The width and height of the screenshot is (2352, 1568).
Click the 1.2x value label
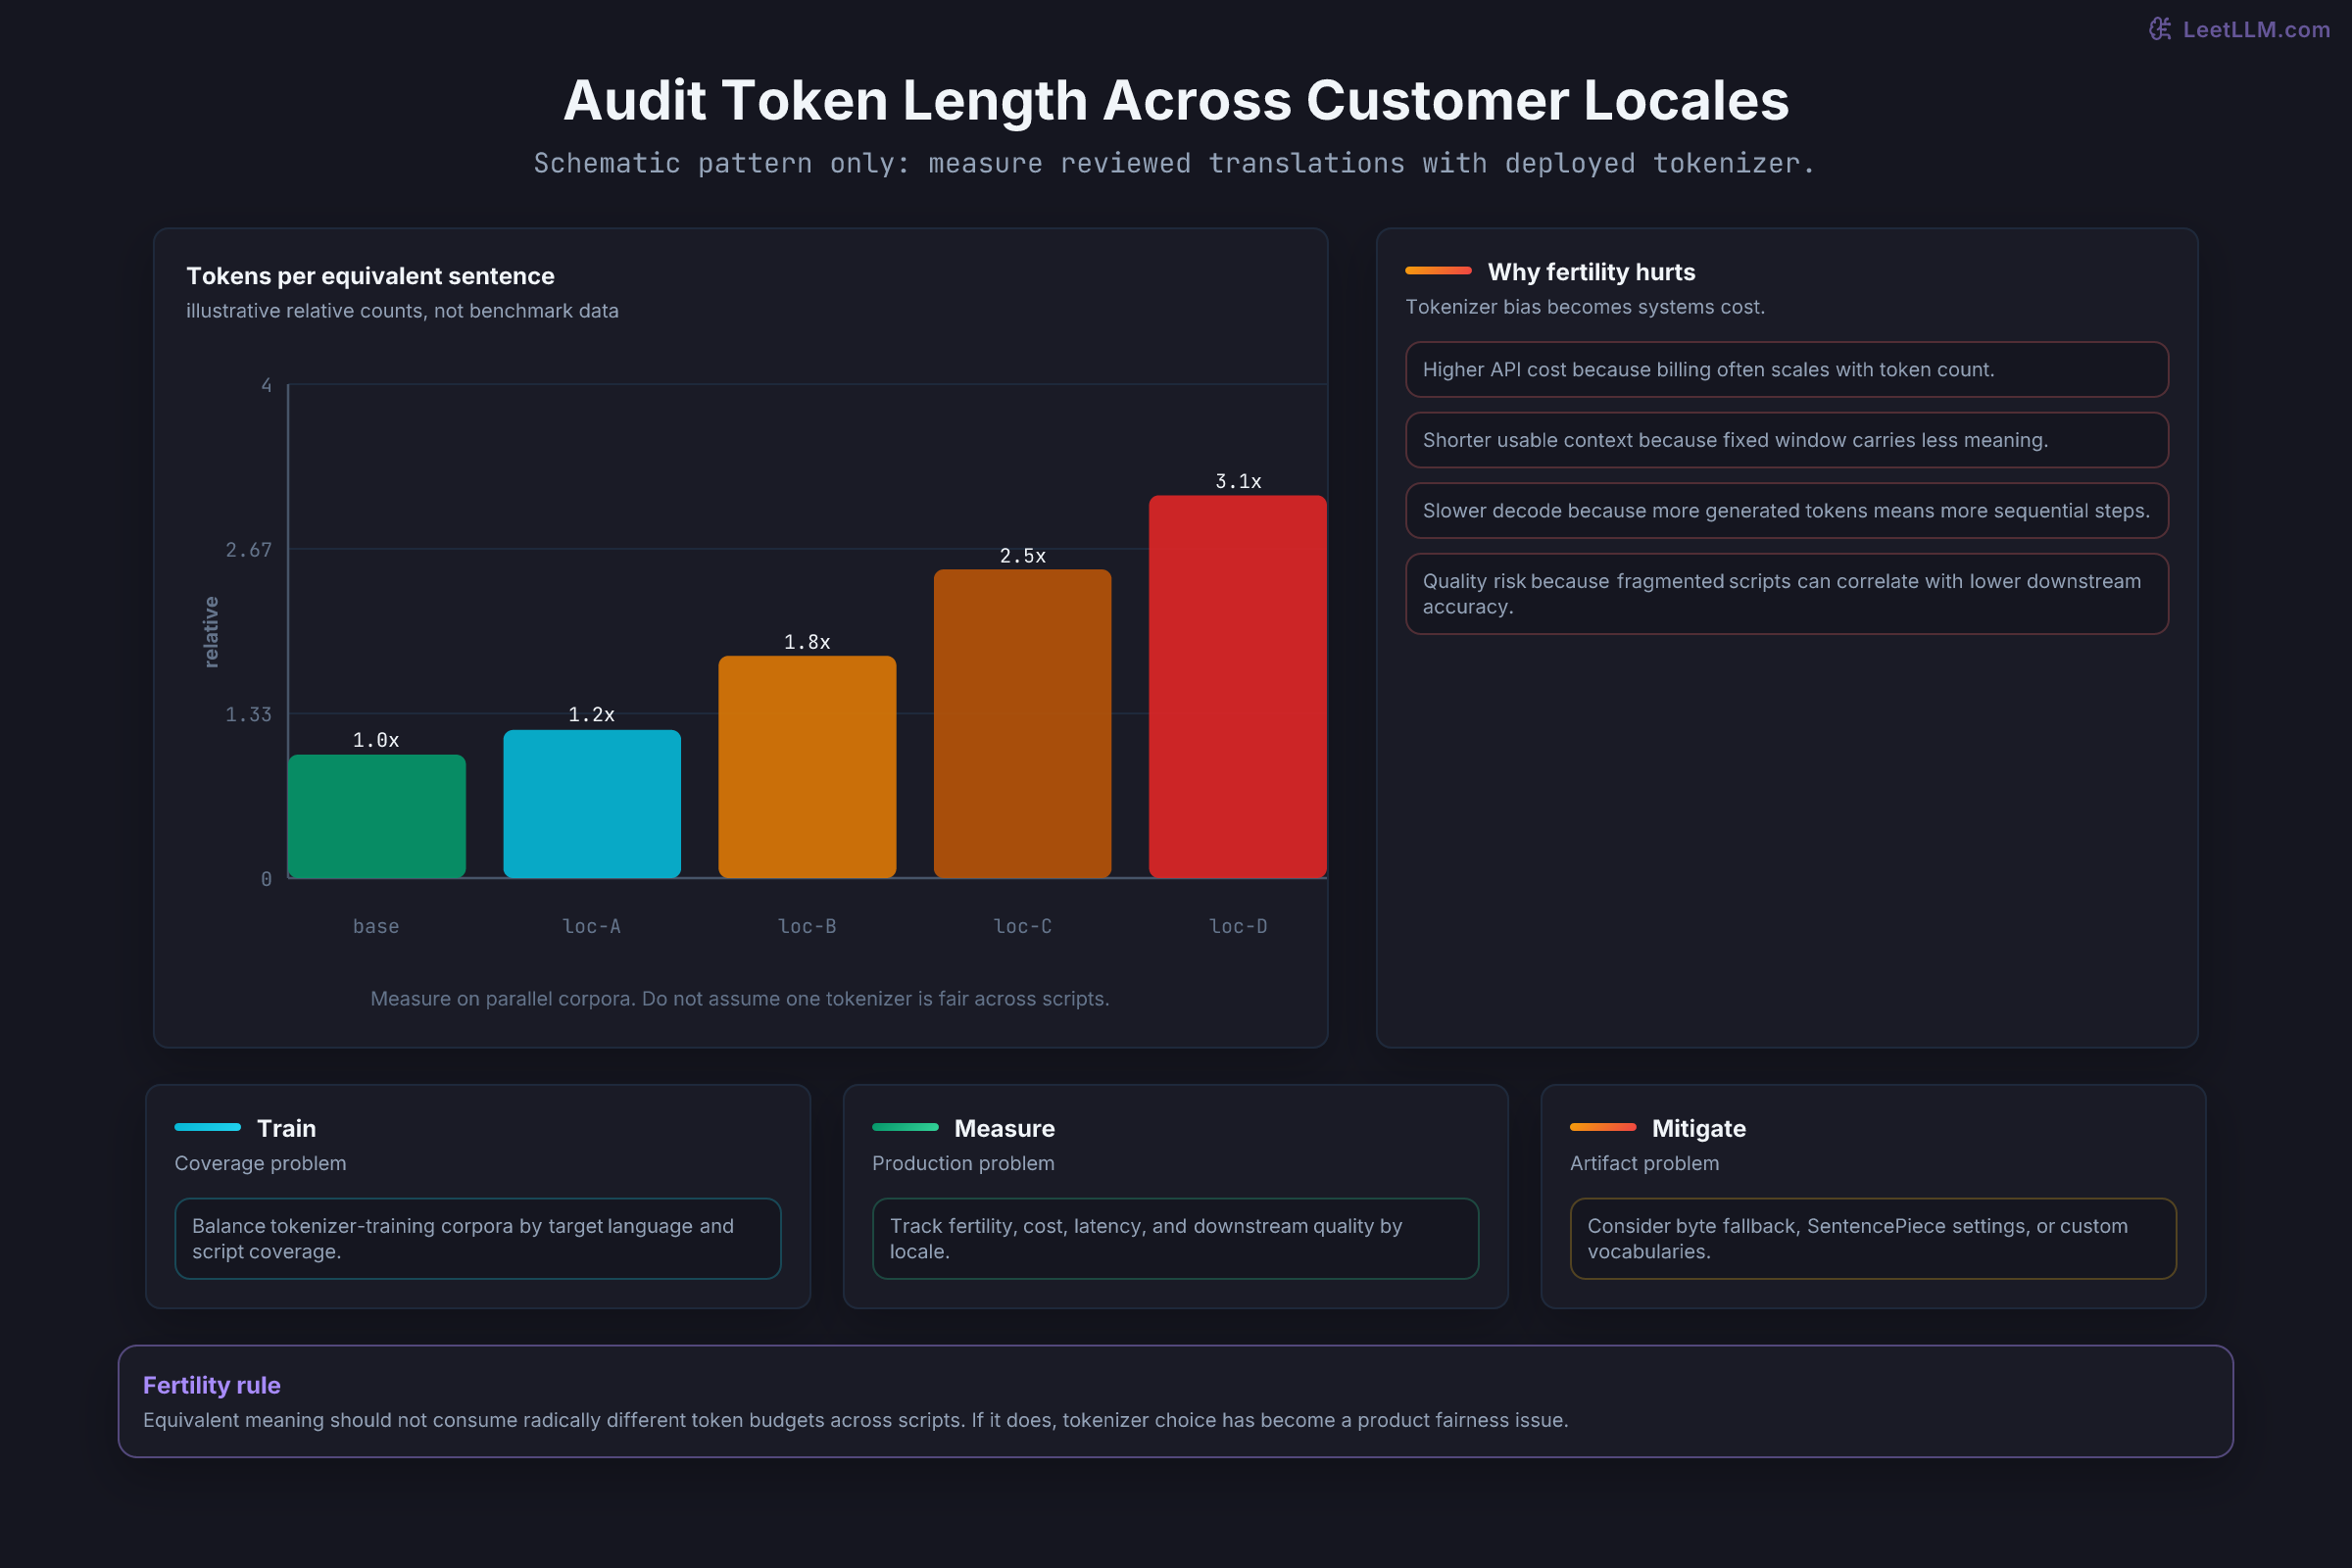point(592,714)
